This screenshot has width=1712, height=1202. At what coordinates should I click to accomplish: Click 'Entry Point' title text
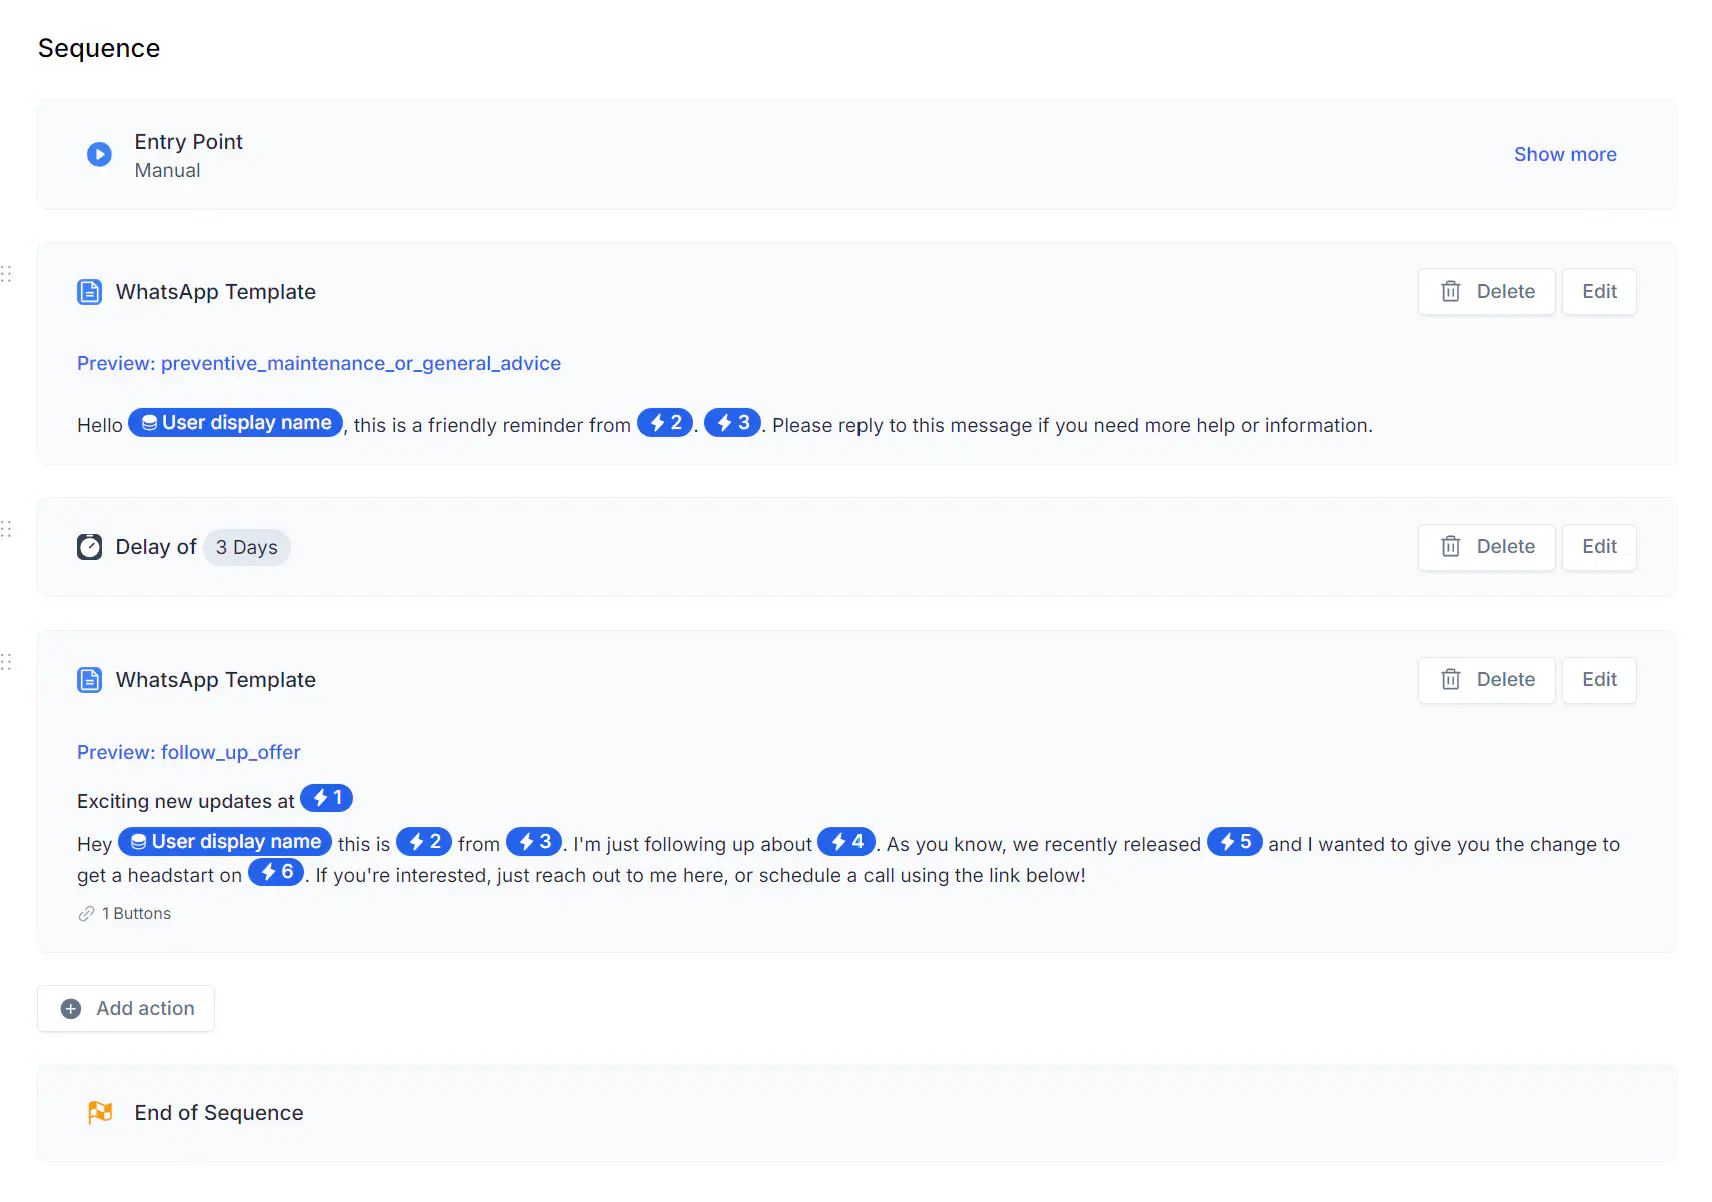pos(189,142)
